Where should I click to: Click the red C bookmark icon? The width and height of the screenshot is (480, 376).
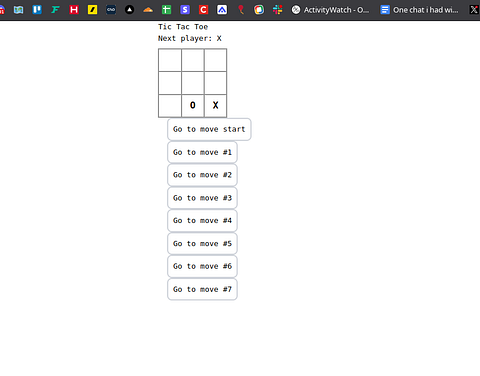coord(203,10)
